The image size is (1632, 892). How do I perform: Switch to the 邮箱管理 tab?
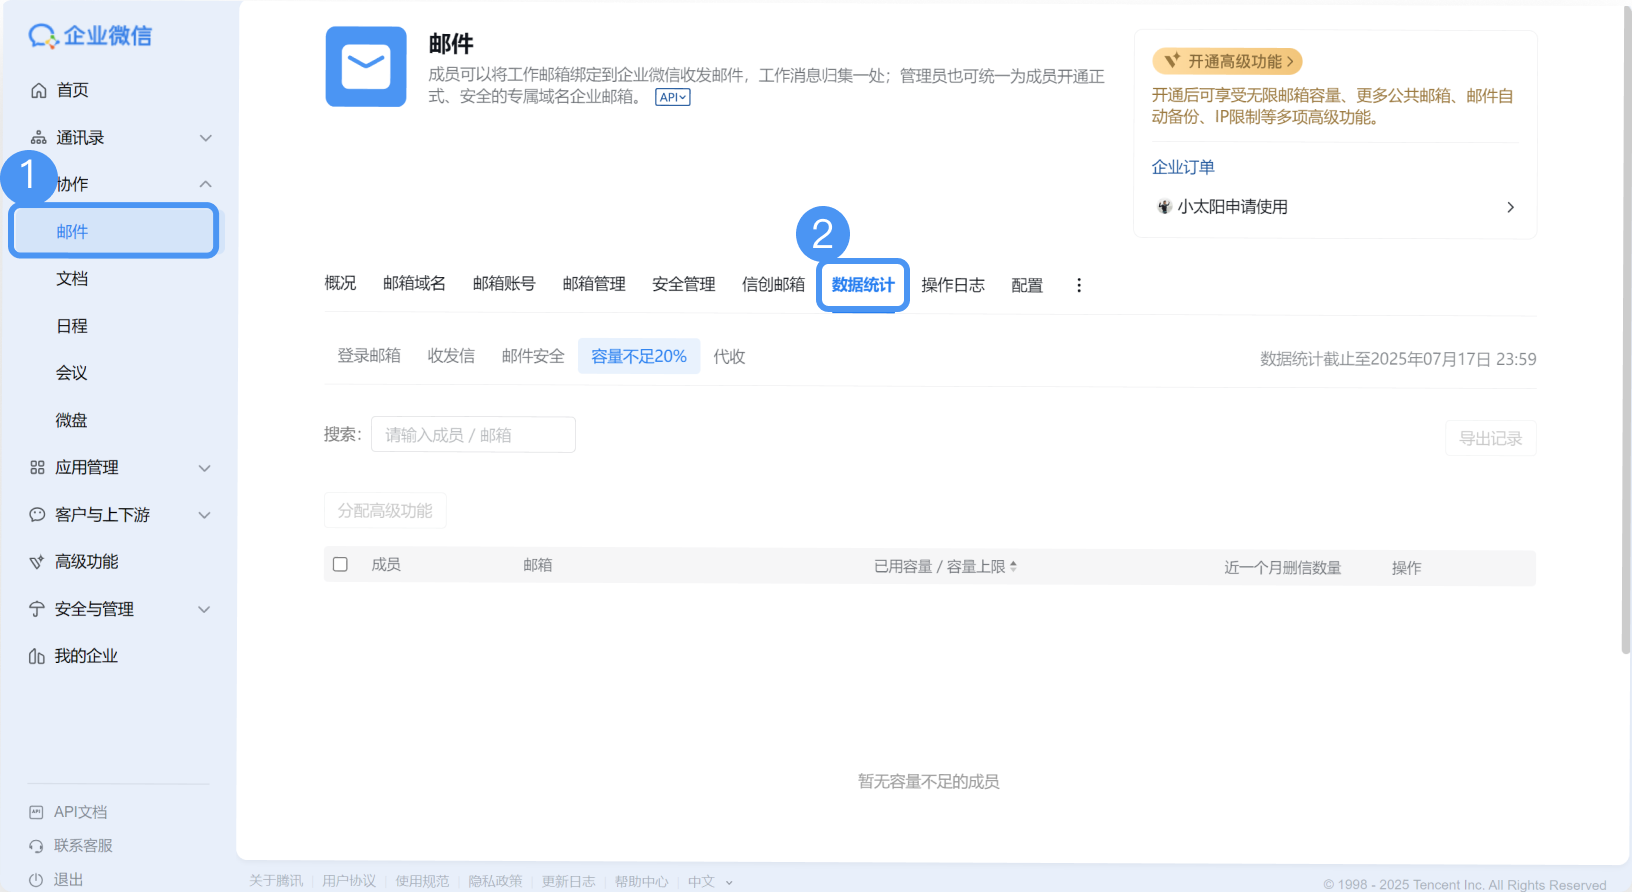point(594,284)
